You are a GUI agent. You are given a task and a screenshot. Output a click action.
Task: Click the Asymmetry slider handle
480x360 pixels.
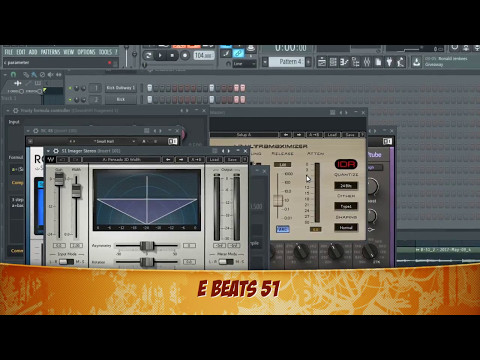tap(147, 246)
